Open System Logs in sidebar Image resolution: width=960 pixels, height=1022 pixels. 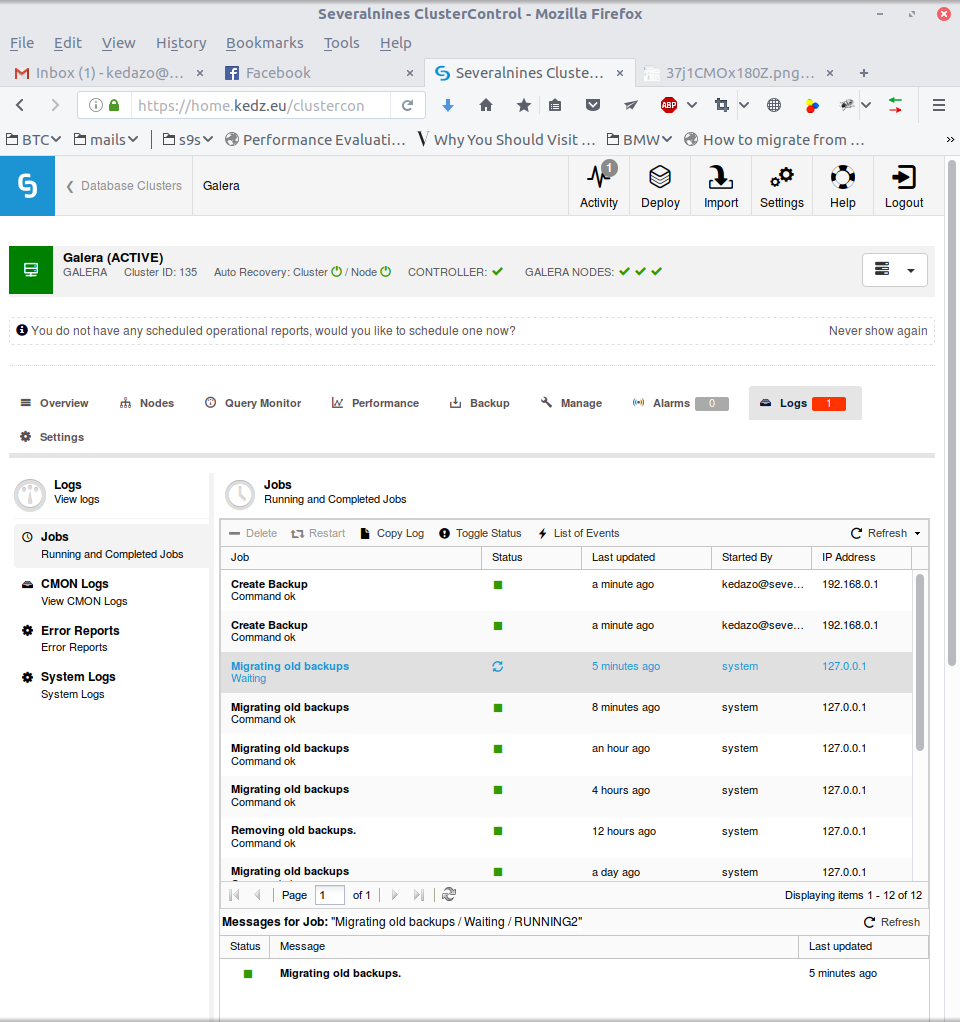(x=111, y=685)
